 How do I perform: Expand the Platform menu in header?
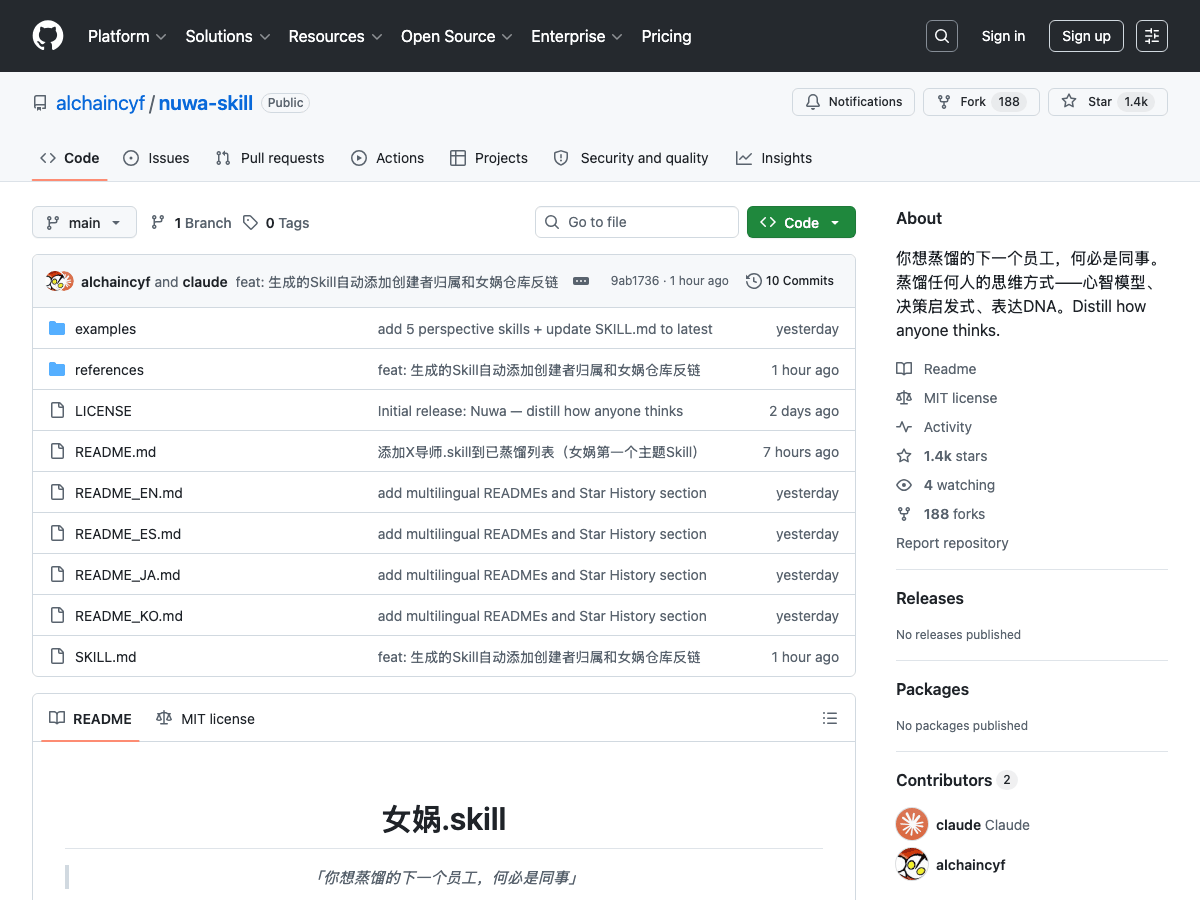[x=127, y=36]
